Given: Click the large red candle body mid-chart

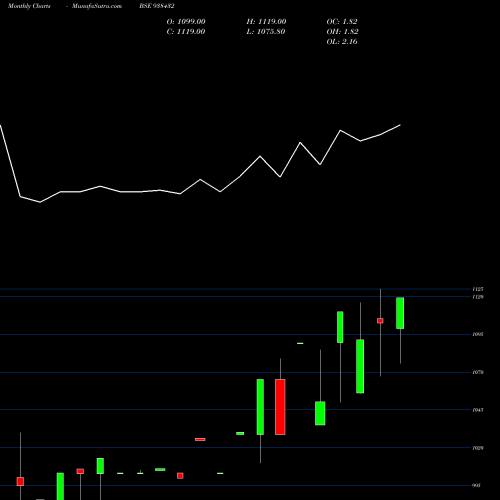Looking at the screenshot, I should (x=280, y=407).
